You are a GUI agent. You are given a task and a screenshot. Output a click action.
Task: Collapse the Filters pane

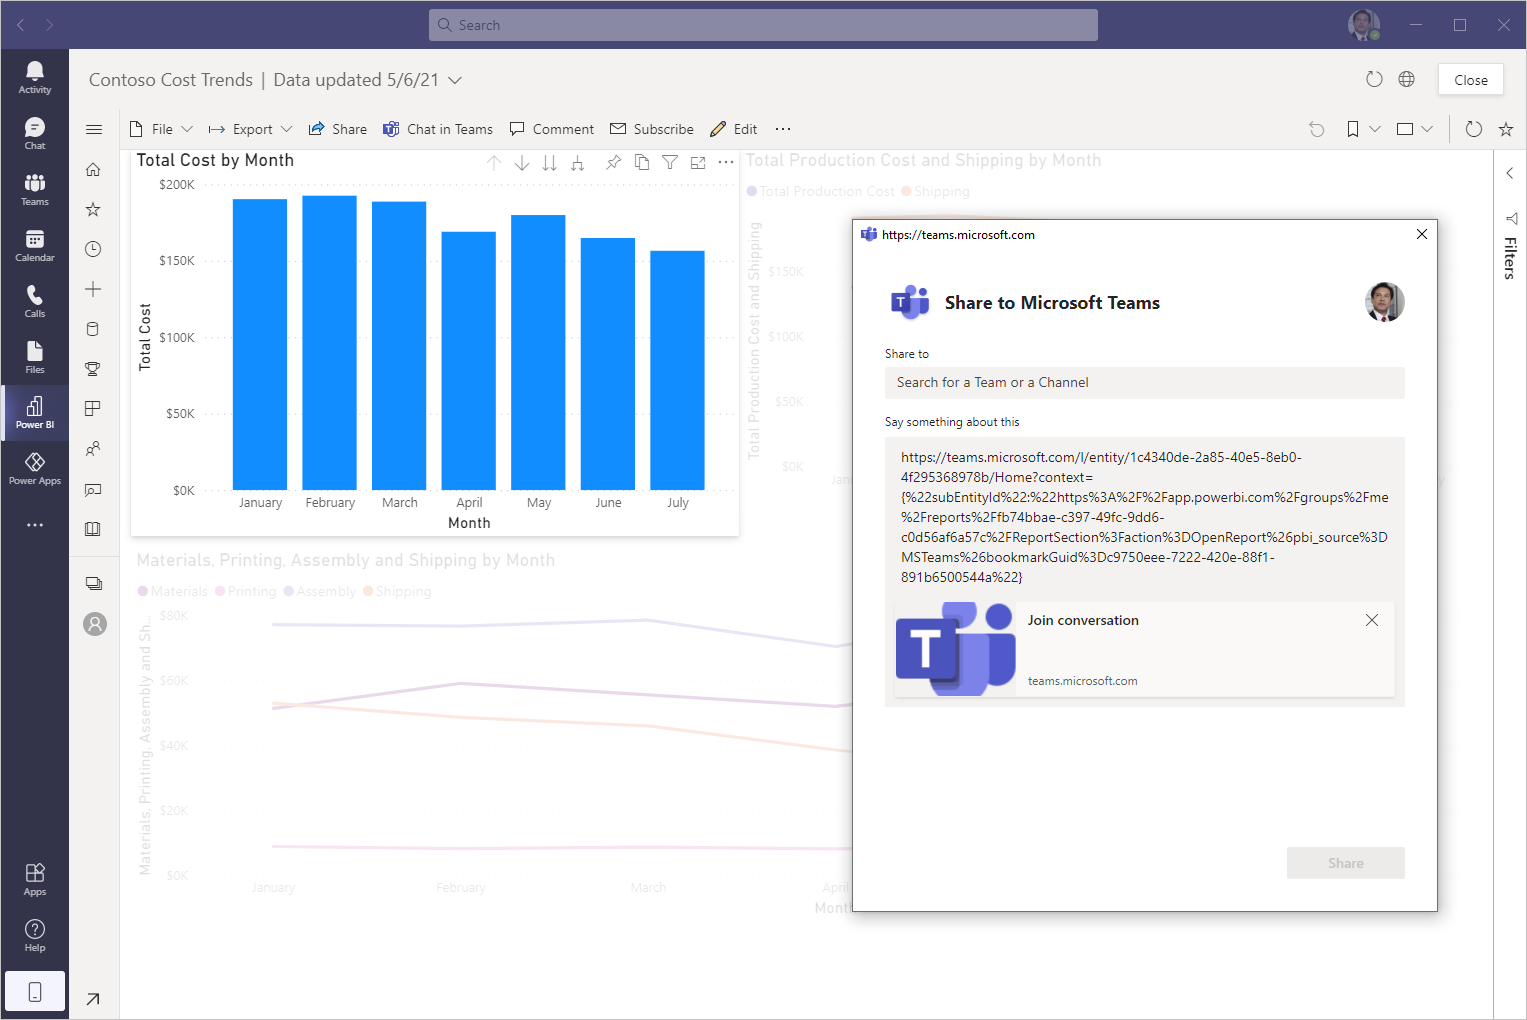(1510, 172)
